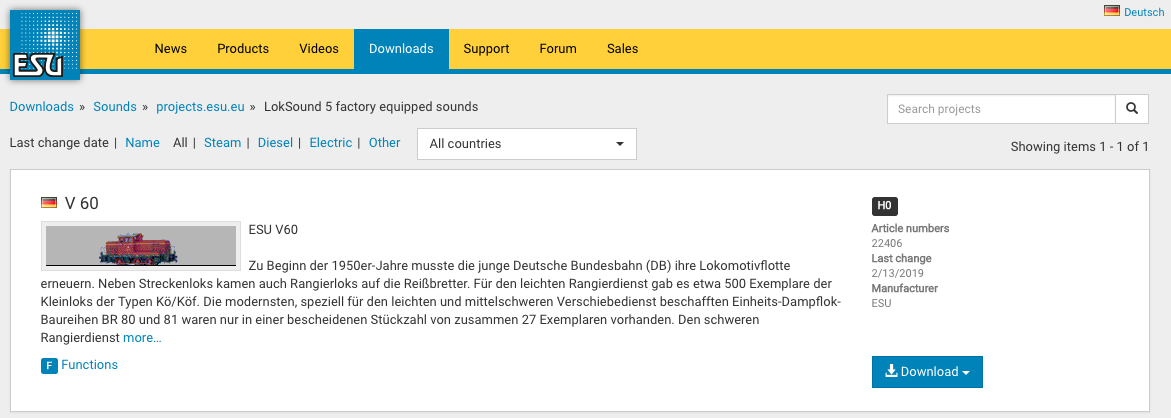Click the German flag beside V 60
The width and height of the screenshot is (1171, 418).
(x=49, y=203)
